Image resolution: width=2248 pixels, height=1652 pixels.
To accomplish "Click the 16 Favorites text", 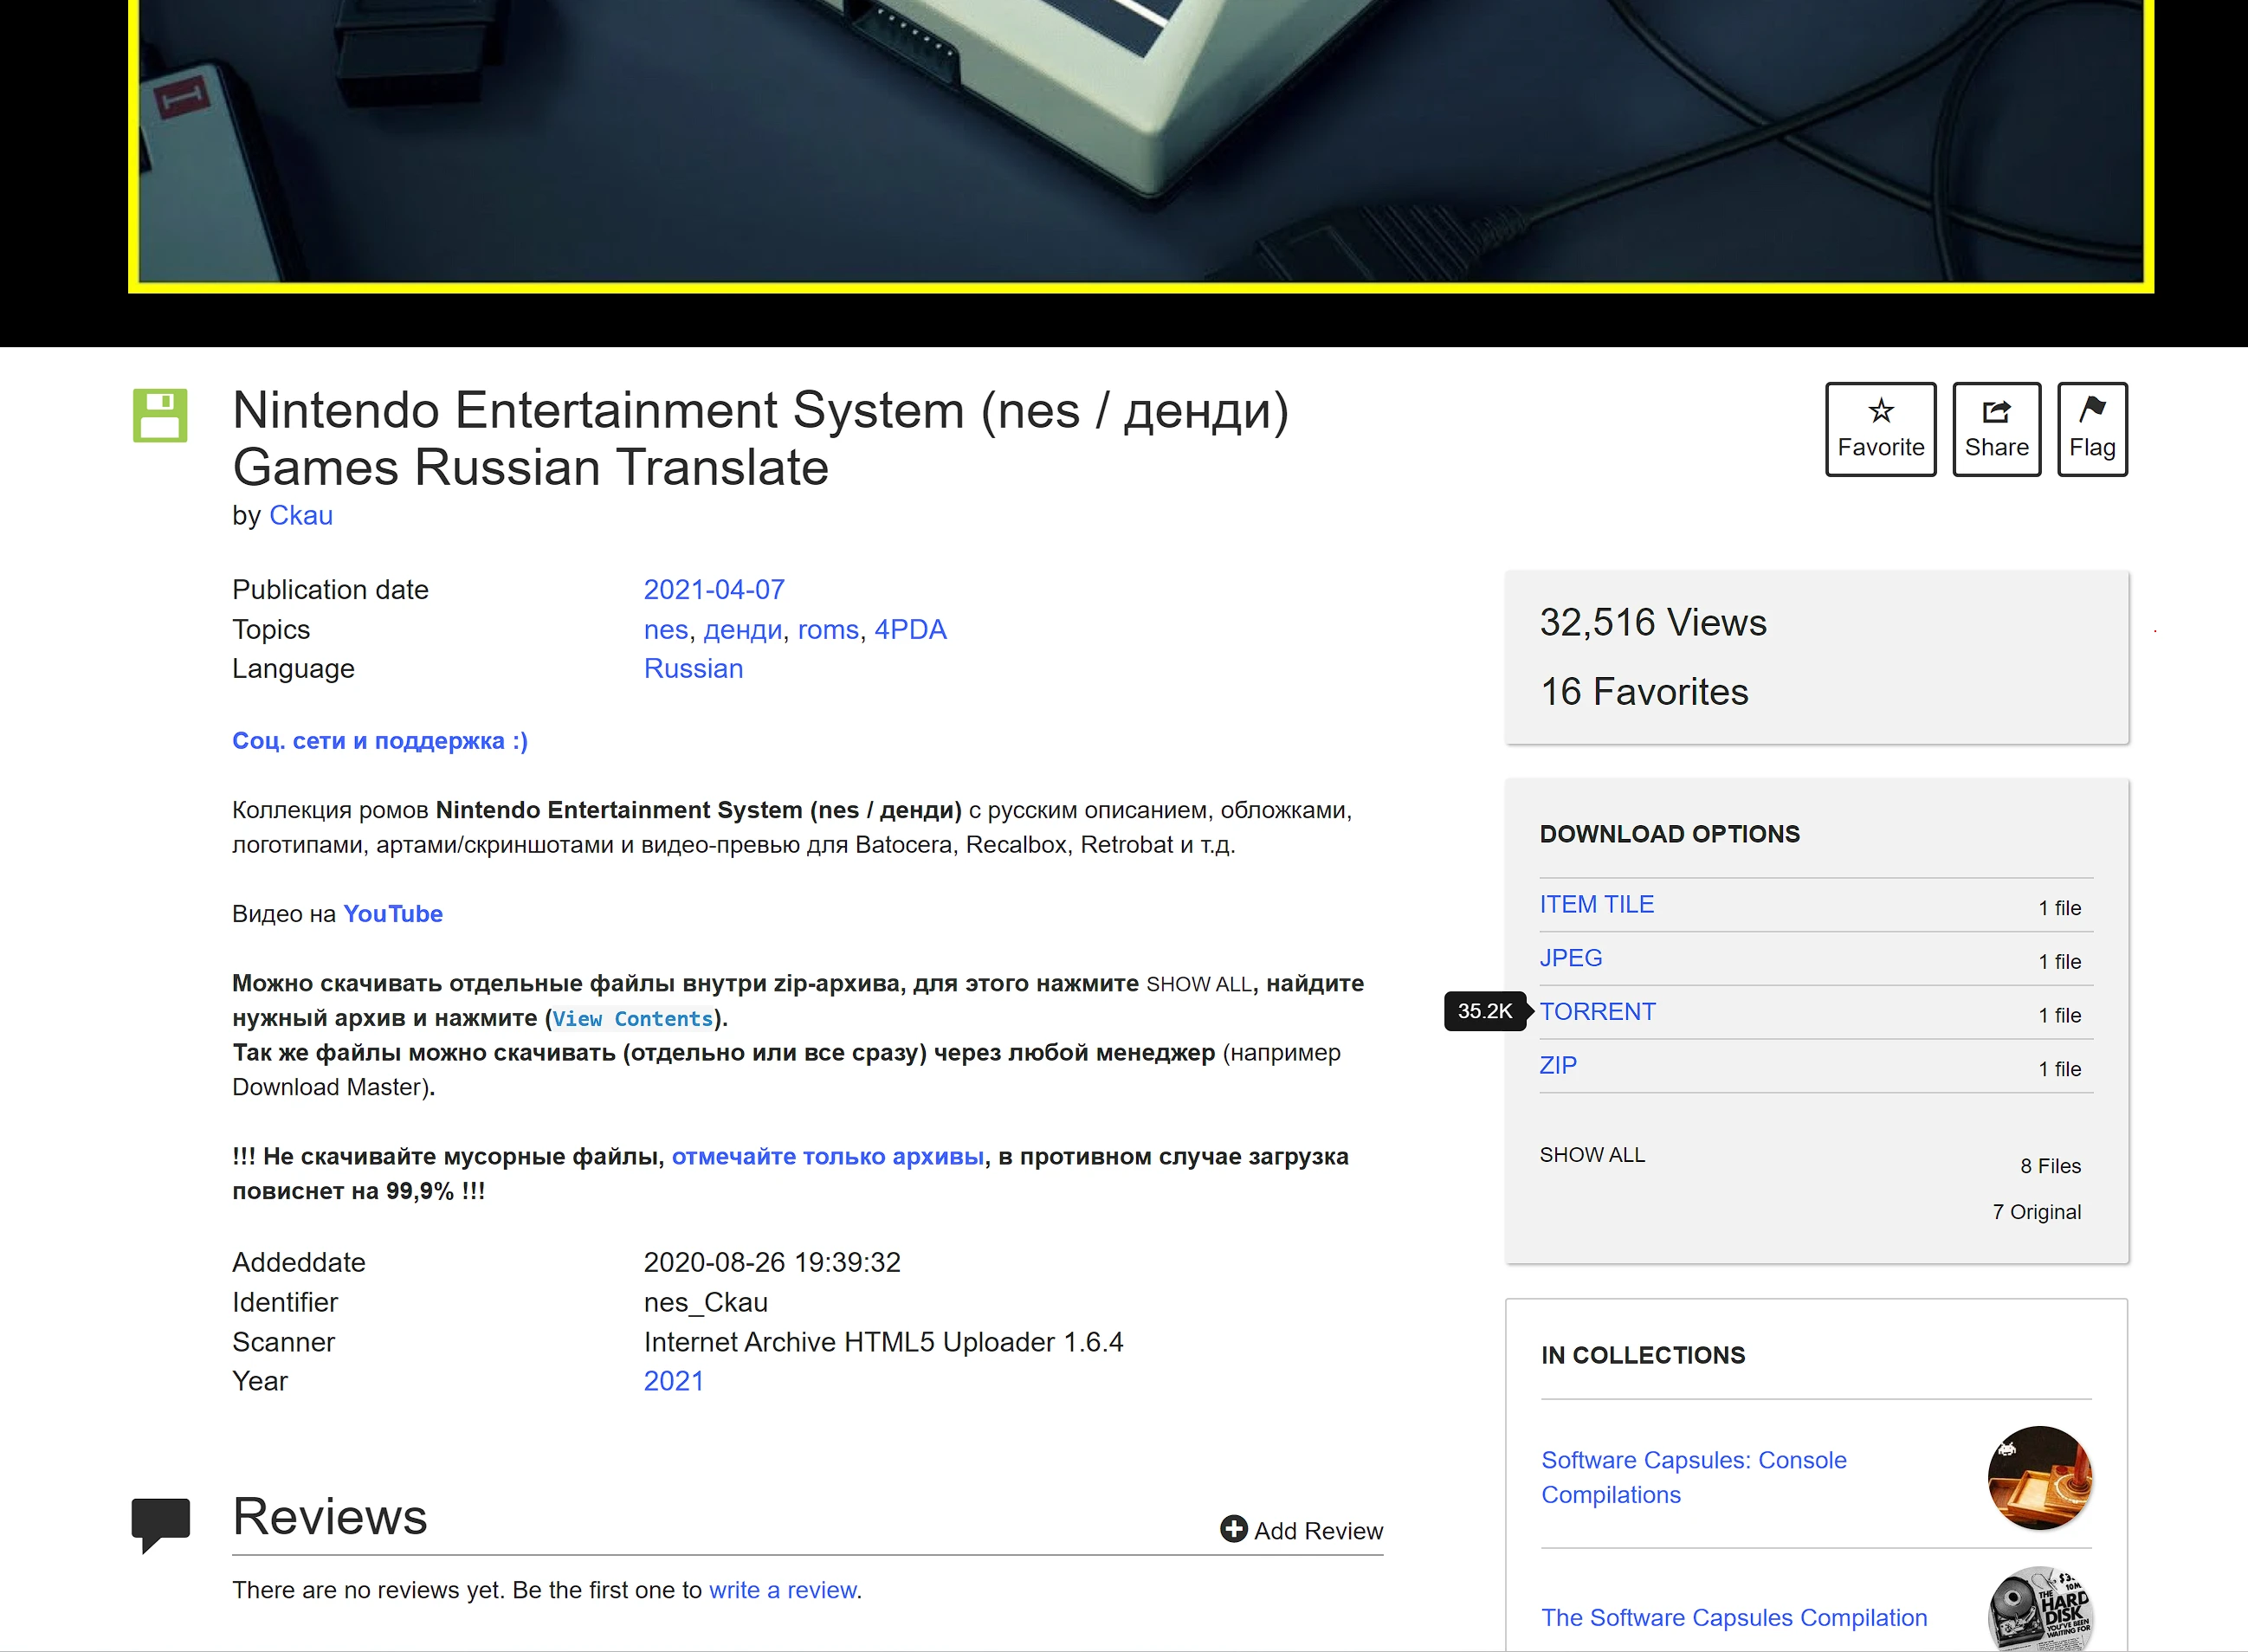I will click(1644, 692).
